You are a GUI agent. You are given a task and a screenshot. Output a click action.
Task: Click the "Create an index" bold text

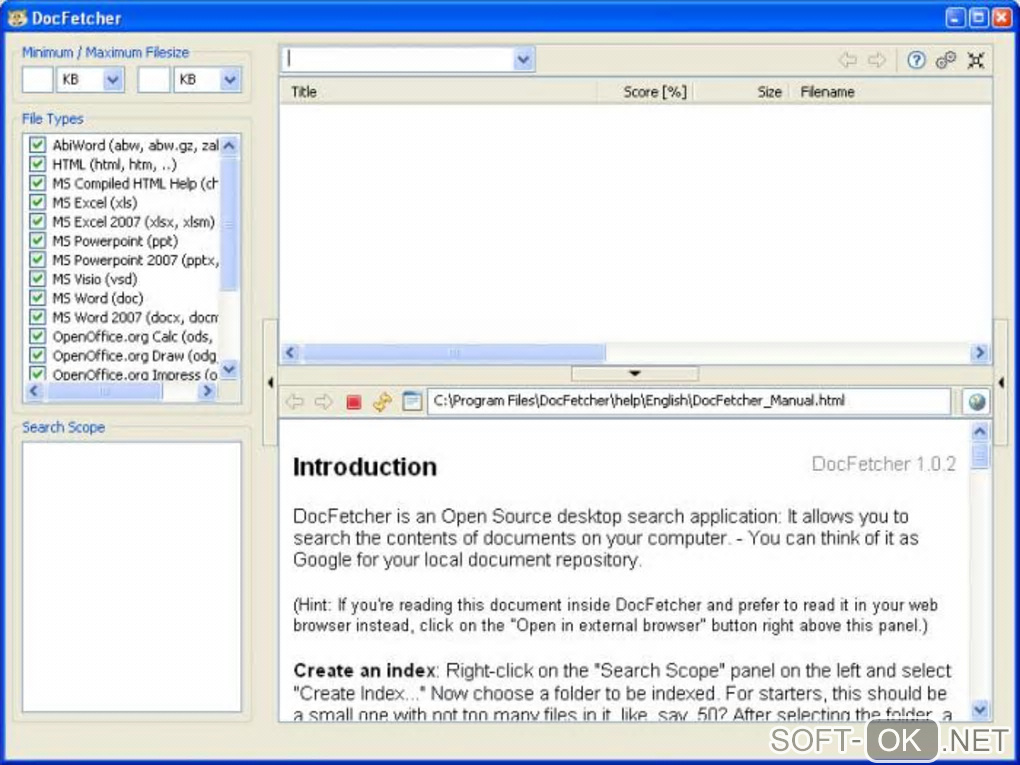coord(364,670)
